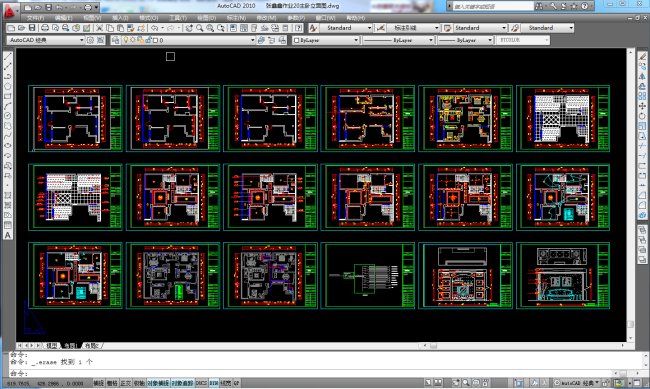
Task: Click the Save icon in standard toolbar
Action: [32, 28]
